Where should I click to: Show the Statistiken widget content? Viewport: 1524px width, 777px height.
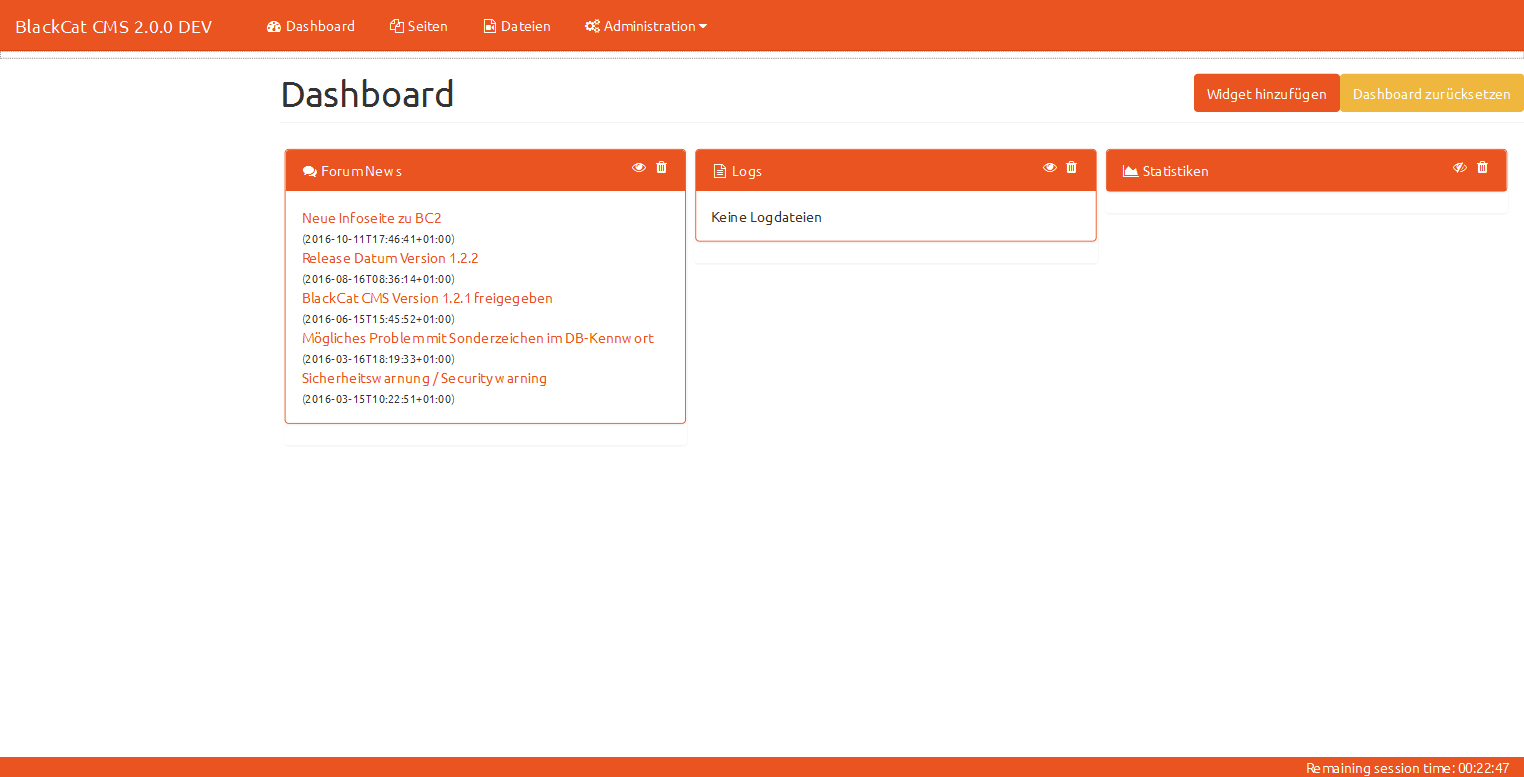[x=1459, y=167]
